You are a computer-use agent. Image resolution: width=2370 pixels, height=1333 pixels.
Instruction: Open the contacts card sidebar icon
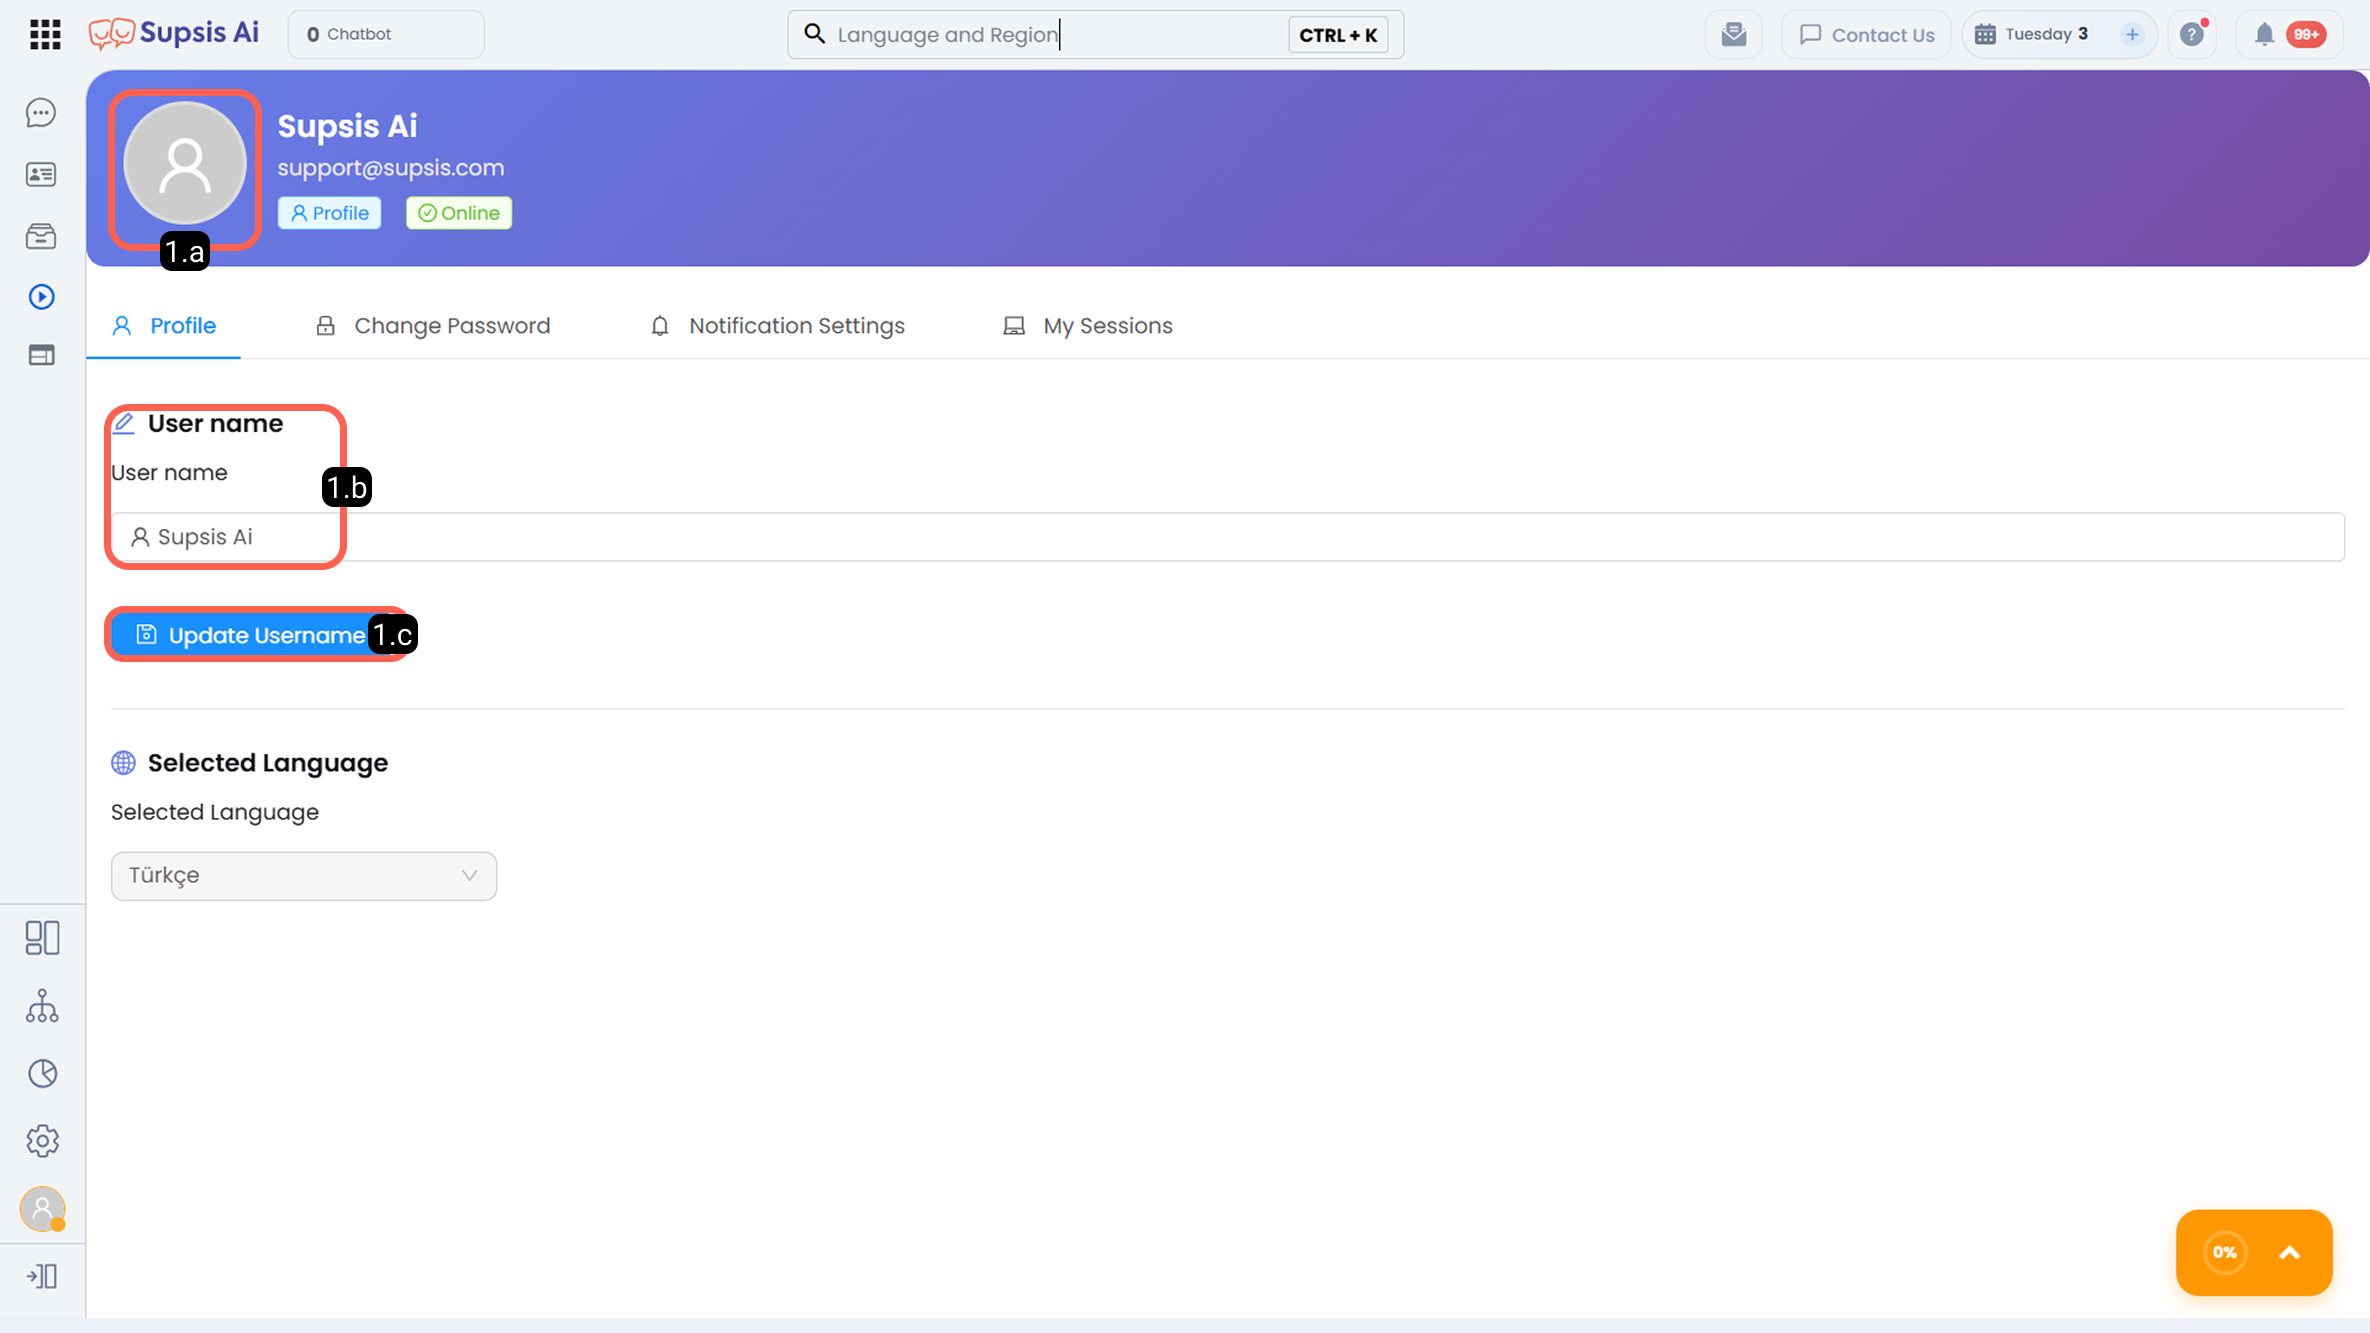click(x=41, y=175)
